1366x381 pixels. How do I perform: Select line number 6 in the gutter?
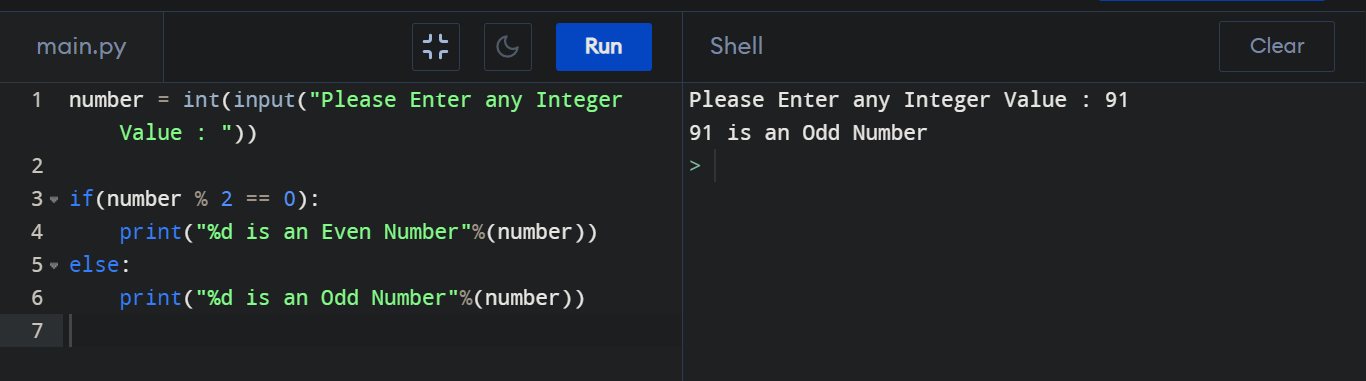point(37,298)
